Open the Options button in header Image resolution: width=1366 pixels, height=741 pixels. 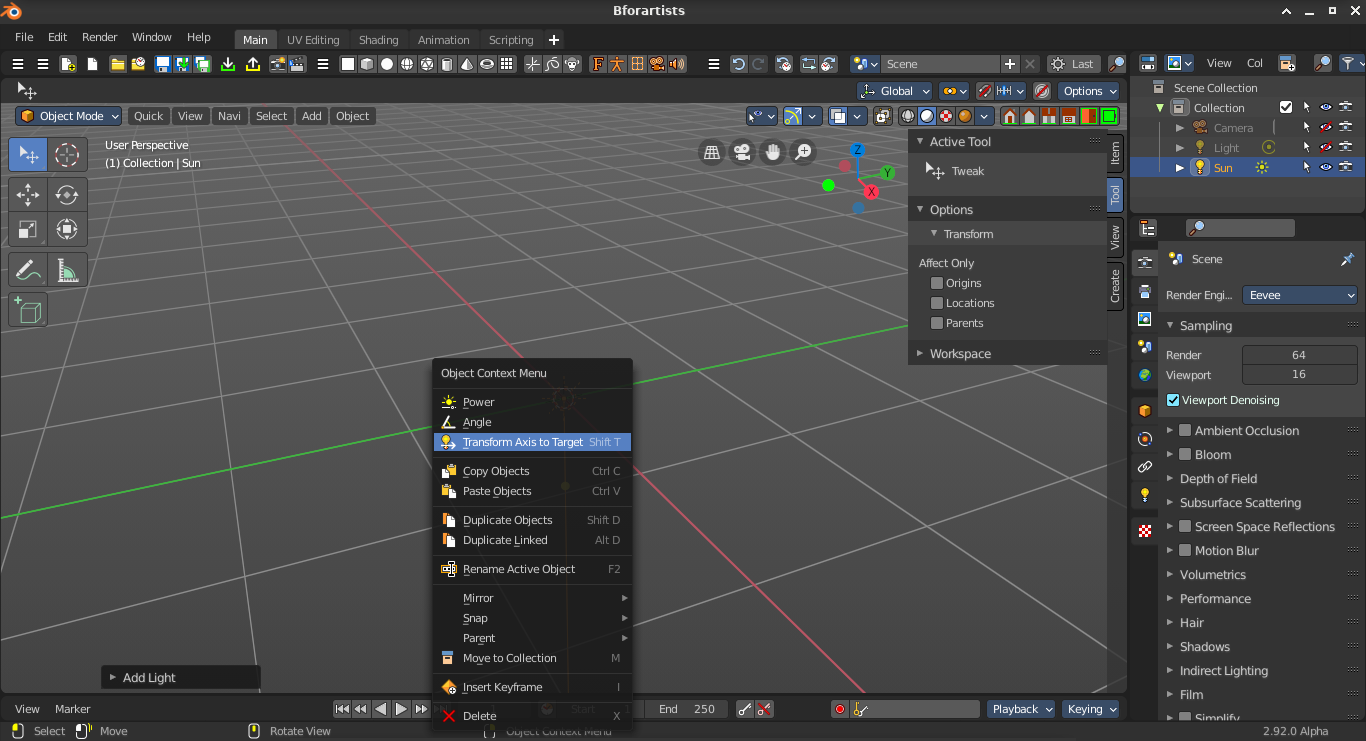(x=1089, y=91)
